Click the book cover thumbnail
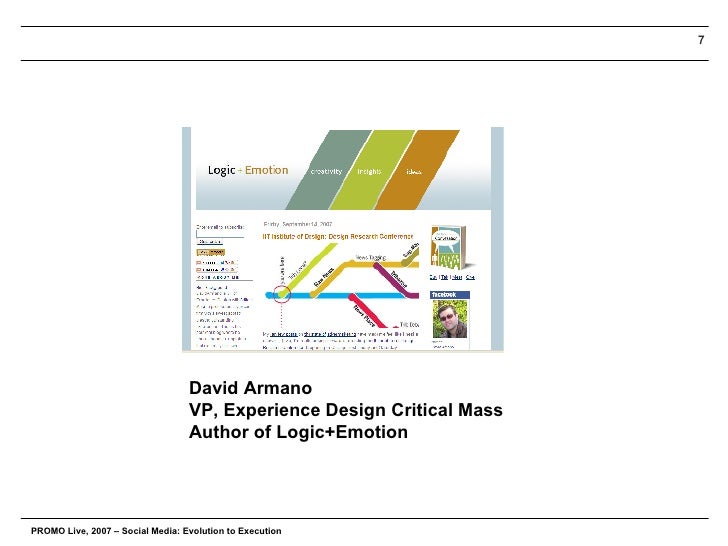The image size is (728, 546). 448,248
